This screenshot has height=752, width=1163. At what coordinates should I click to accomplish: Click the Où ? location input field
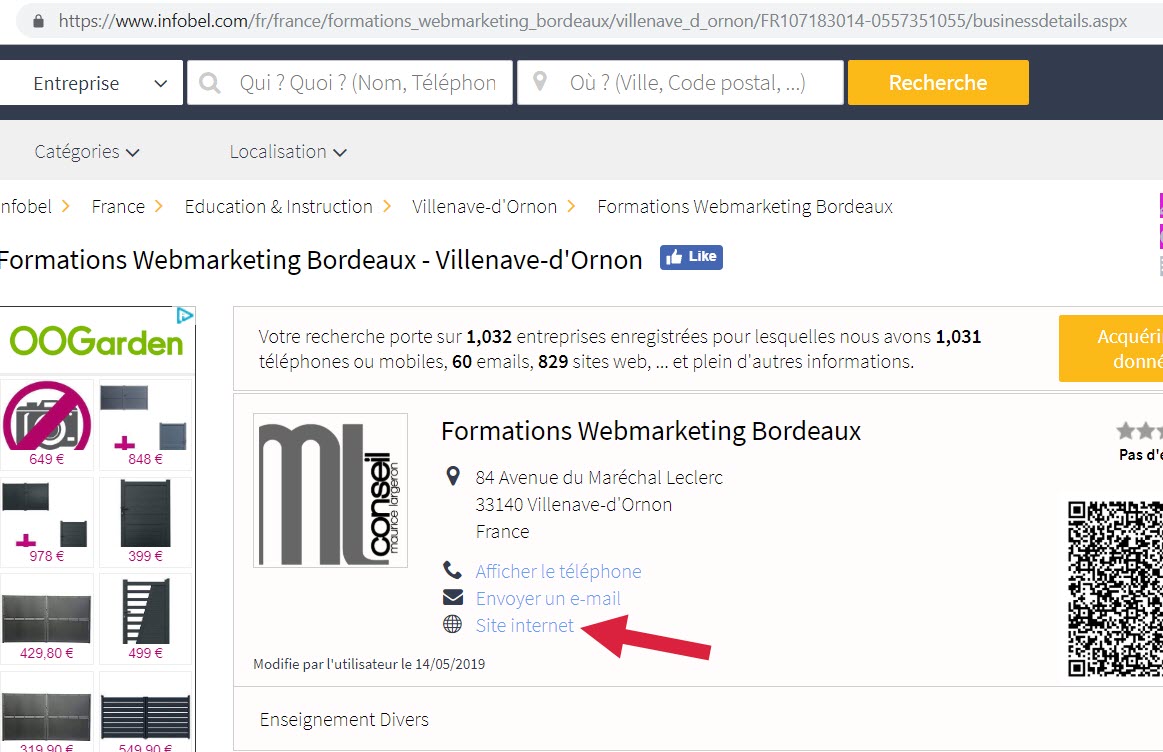click(680, 82)
